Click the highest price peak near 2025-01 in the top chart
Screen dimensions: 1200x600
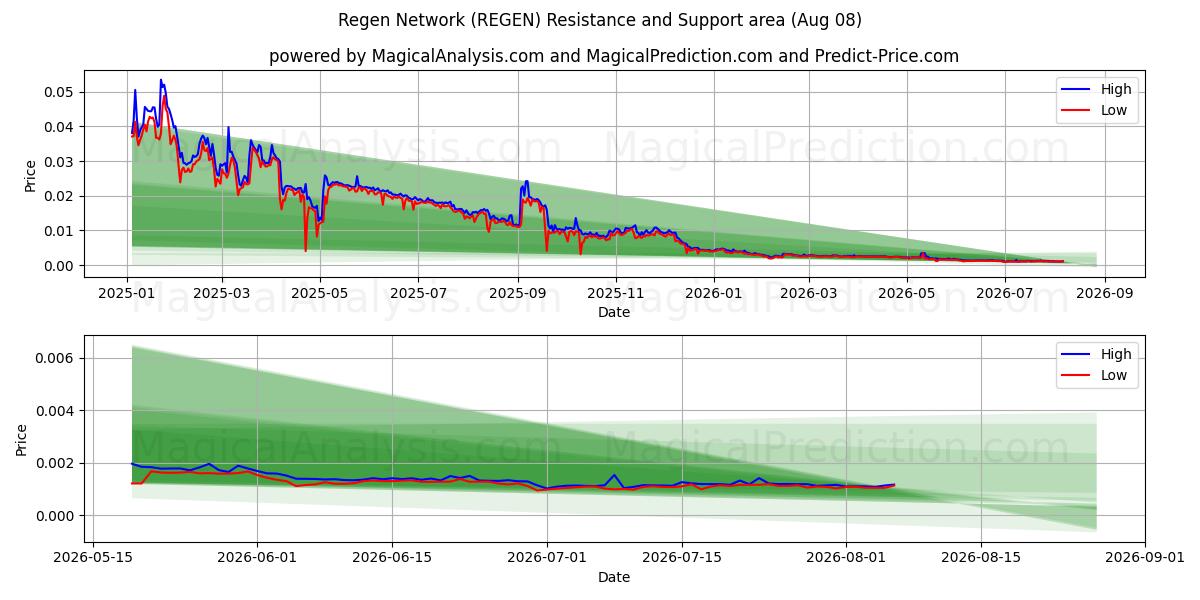[161, 80]
